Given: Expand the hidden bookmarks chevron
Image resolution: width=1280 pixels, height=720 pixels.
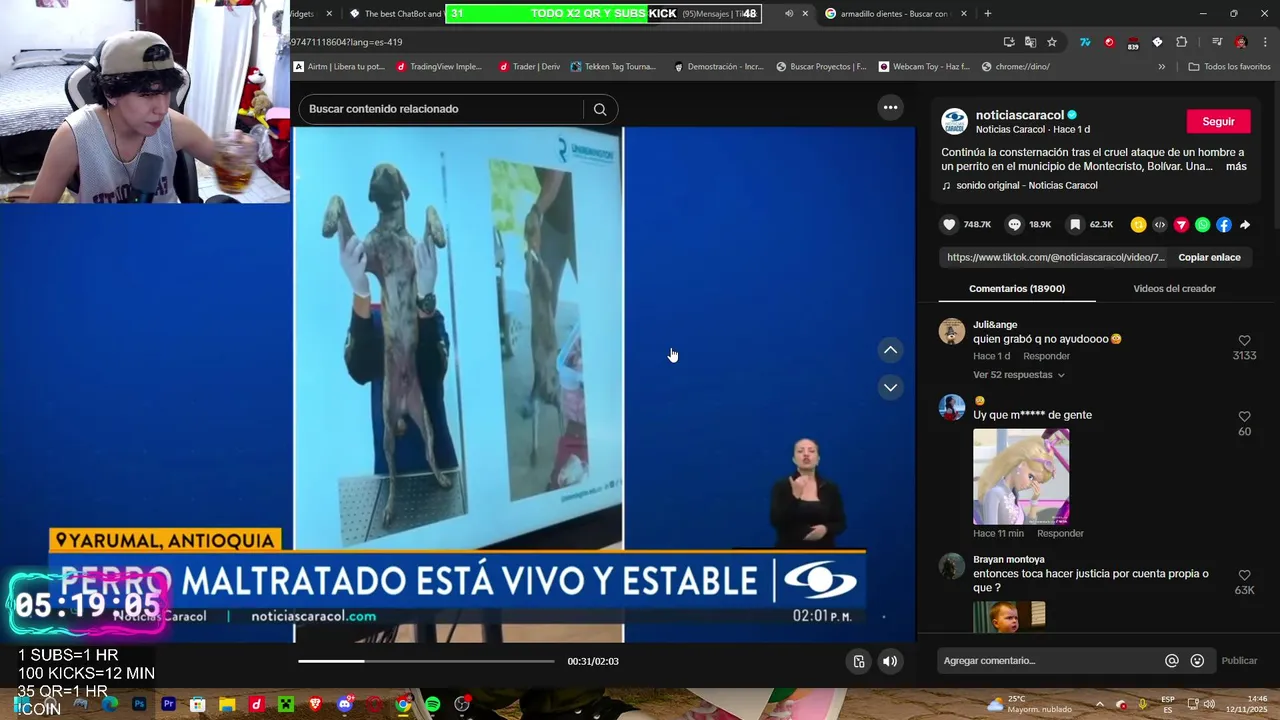Looking at the screenshot, I should pyautogui.click(x=1162, y=67).
